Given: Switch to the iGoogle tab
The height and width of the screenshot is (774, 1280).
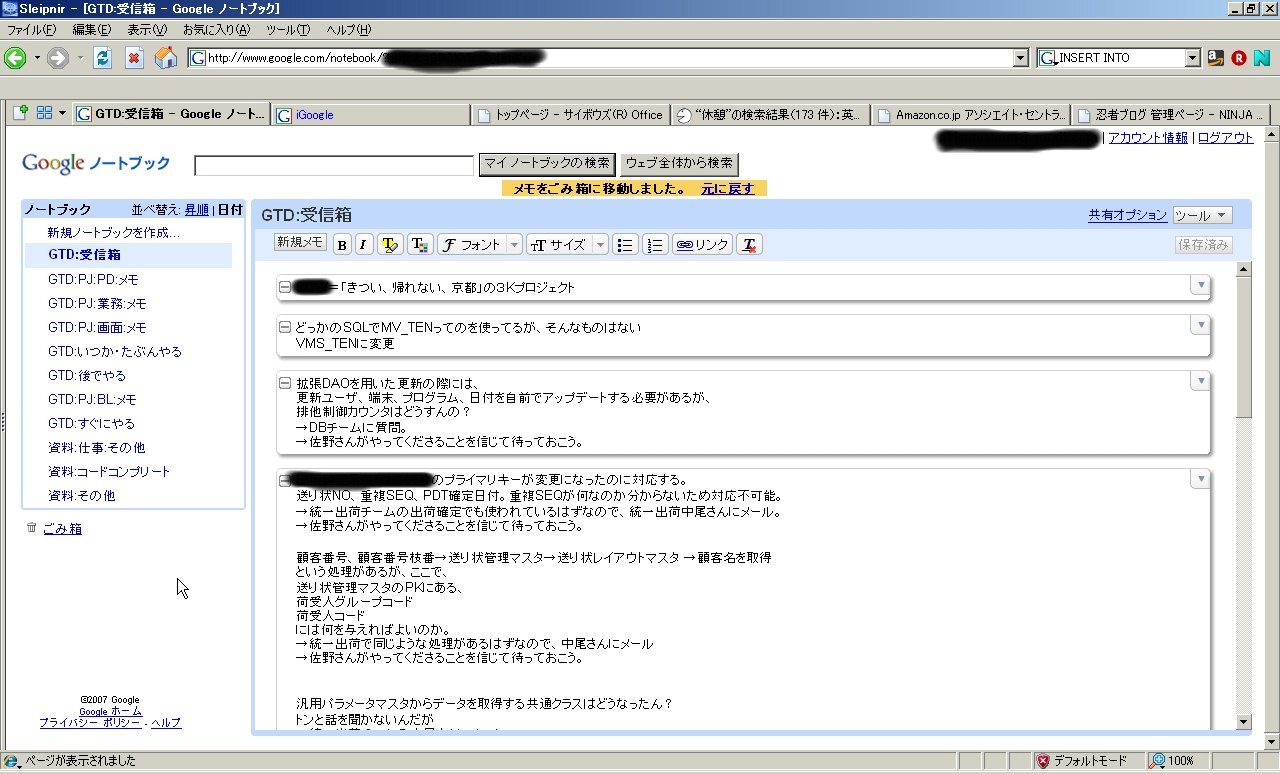Looking at the screenshot, I should coord(370,114).
